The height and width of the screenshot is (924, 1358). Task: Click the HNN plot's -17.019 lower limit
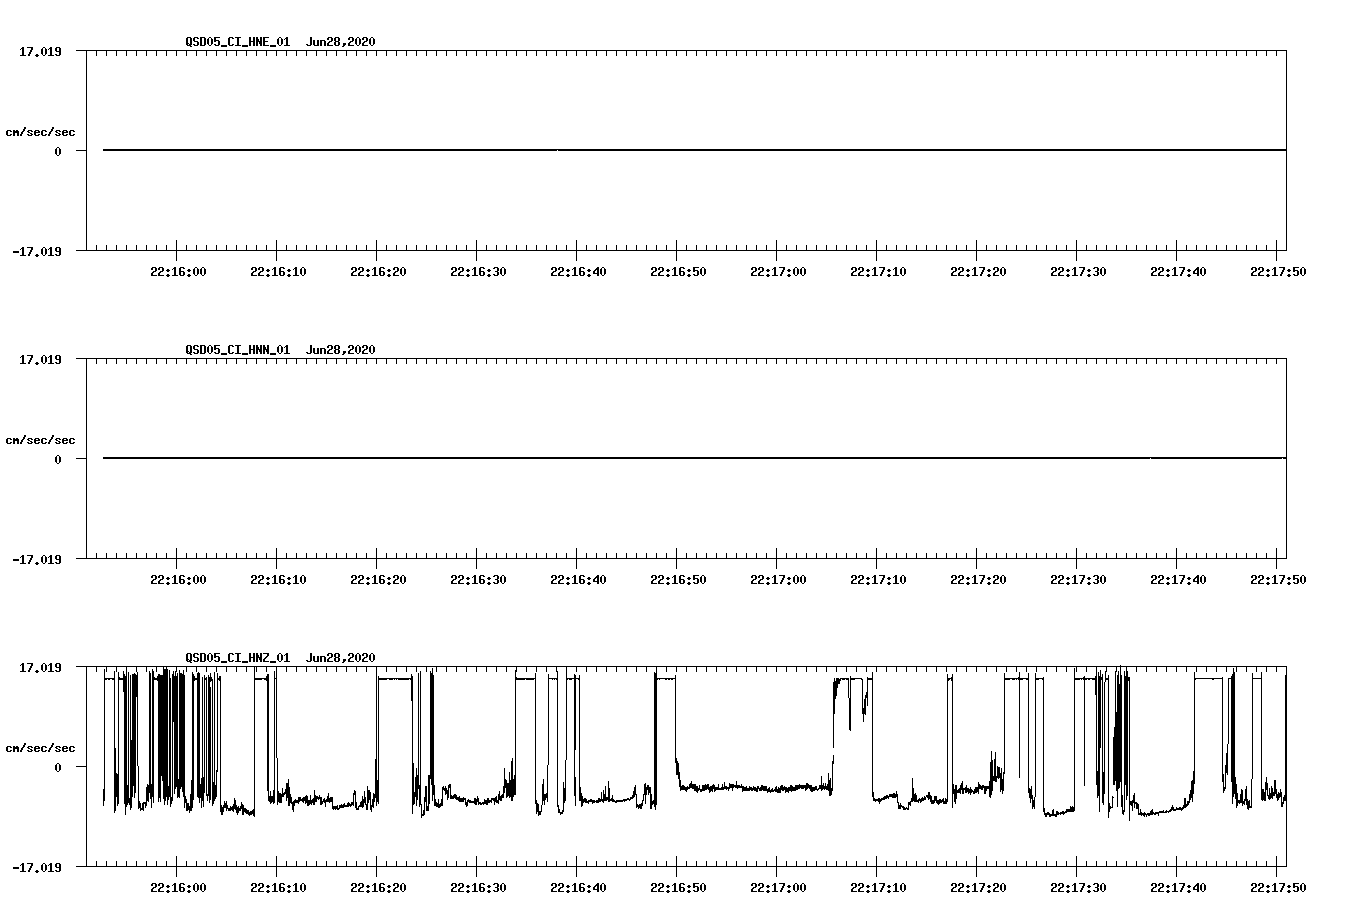coord(37,560)
